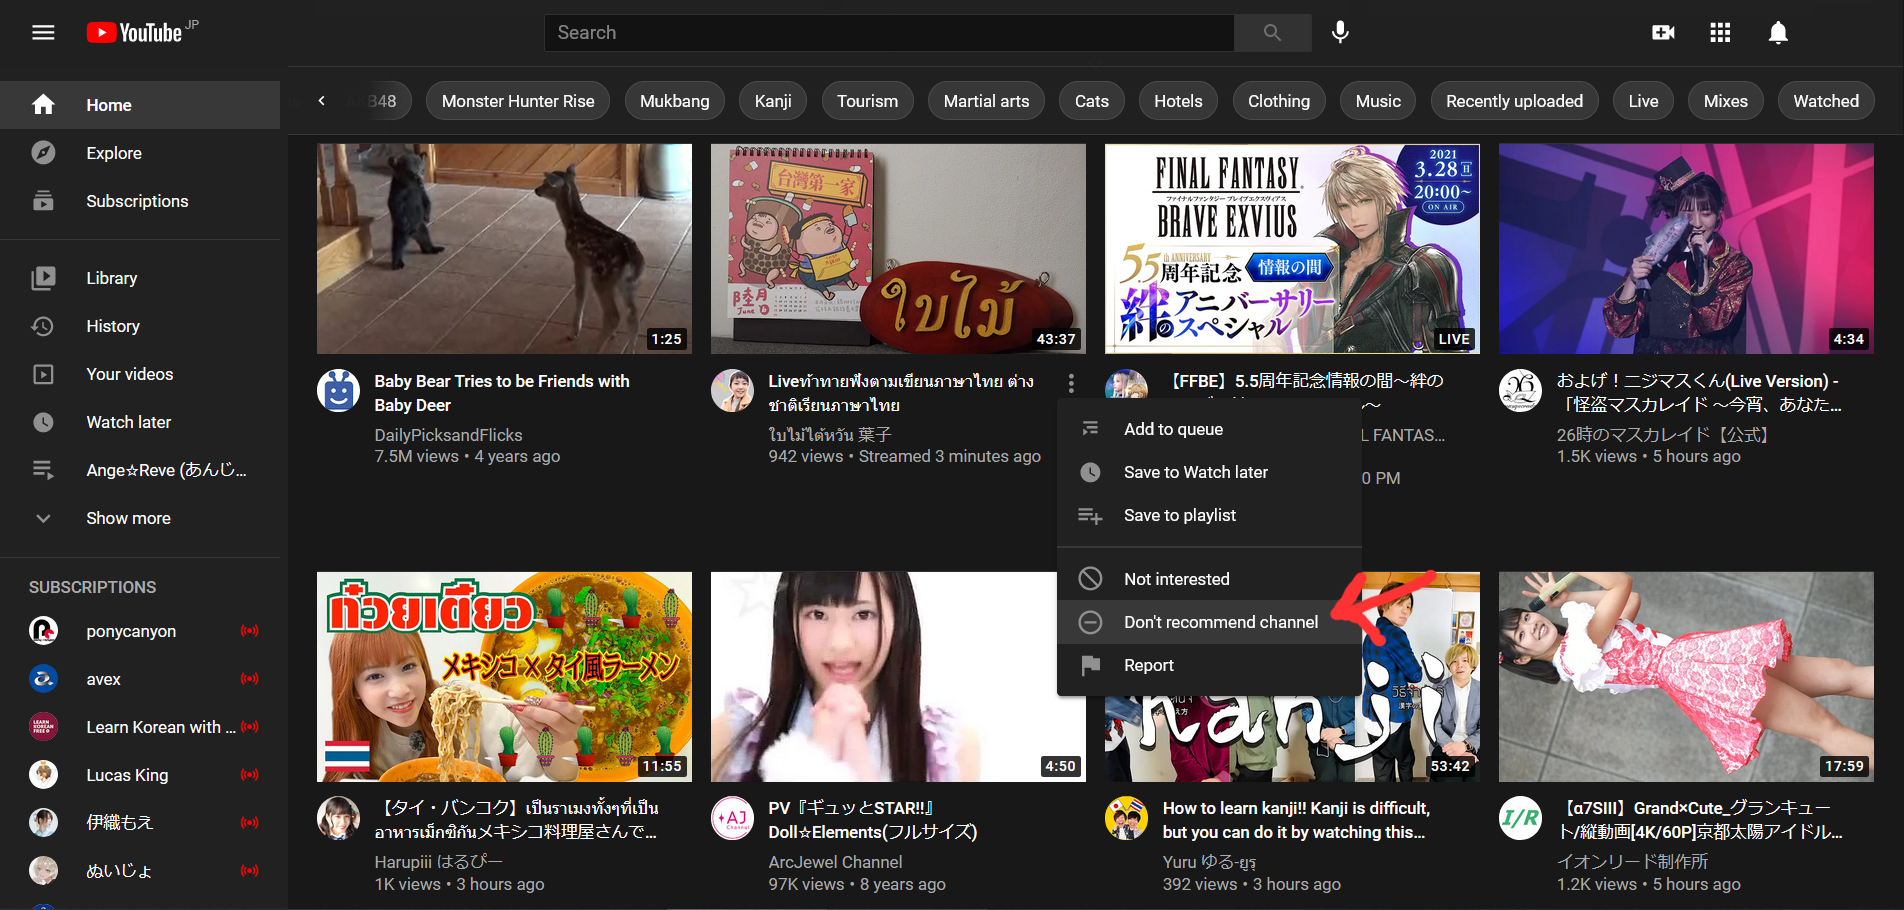Filter by Music chip
This screenshot has height=910, width=1904.
1378,101
